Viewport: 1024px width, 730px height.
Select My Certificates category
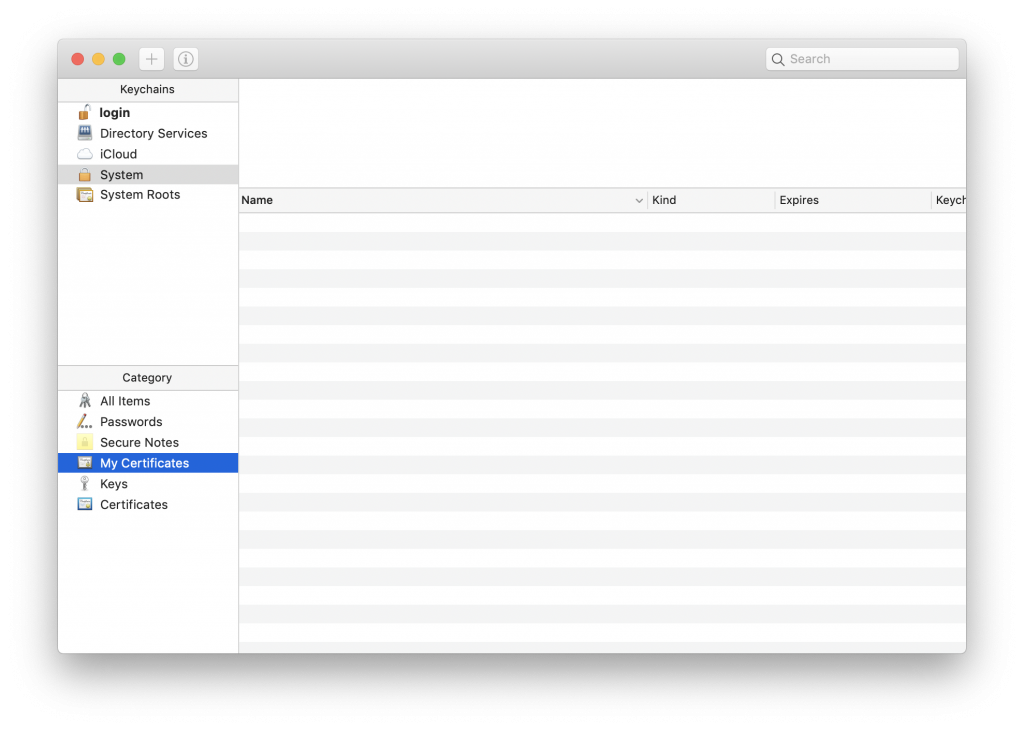point(148,463)
